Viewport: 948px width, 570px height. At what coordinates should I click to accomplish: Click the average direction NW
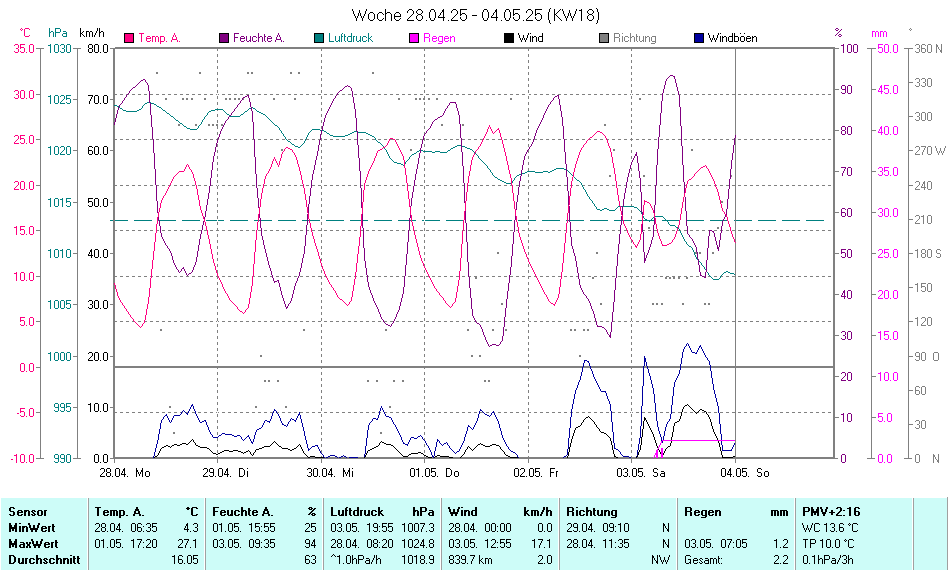click(660, 560)
